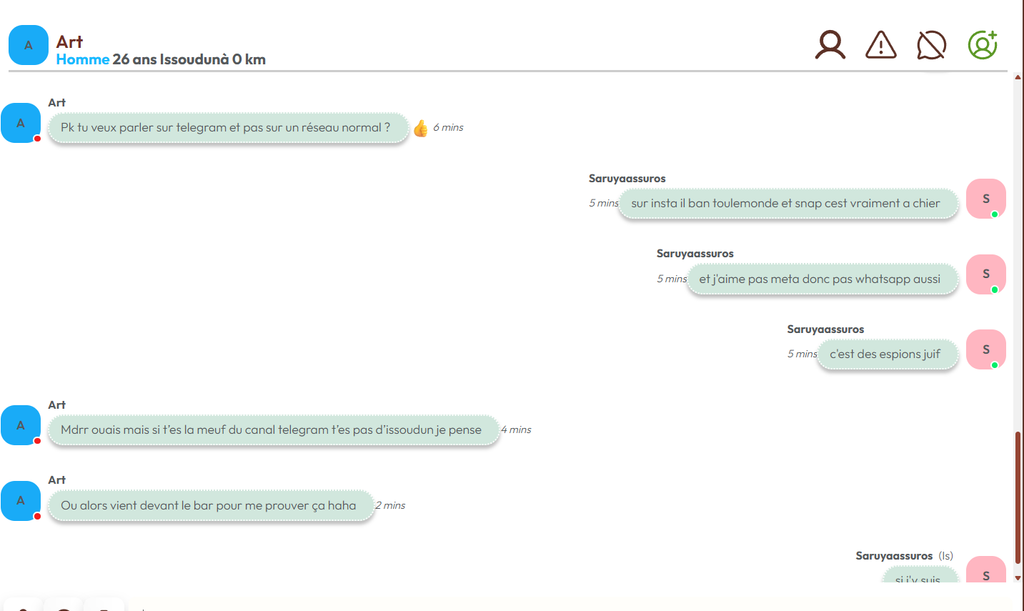Select 'Ou alors vient devant le bar' message

(x=211, y=505)
